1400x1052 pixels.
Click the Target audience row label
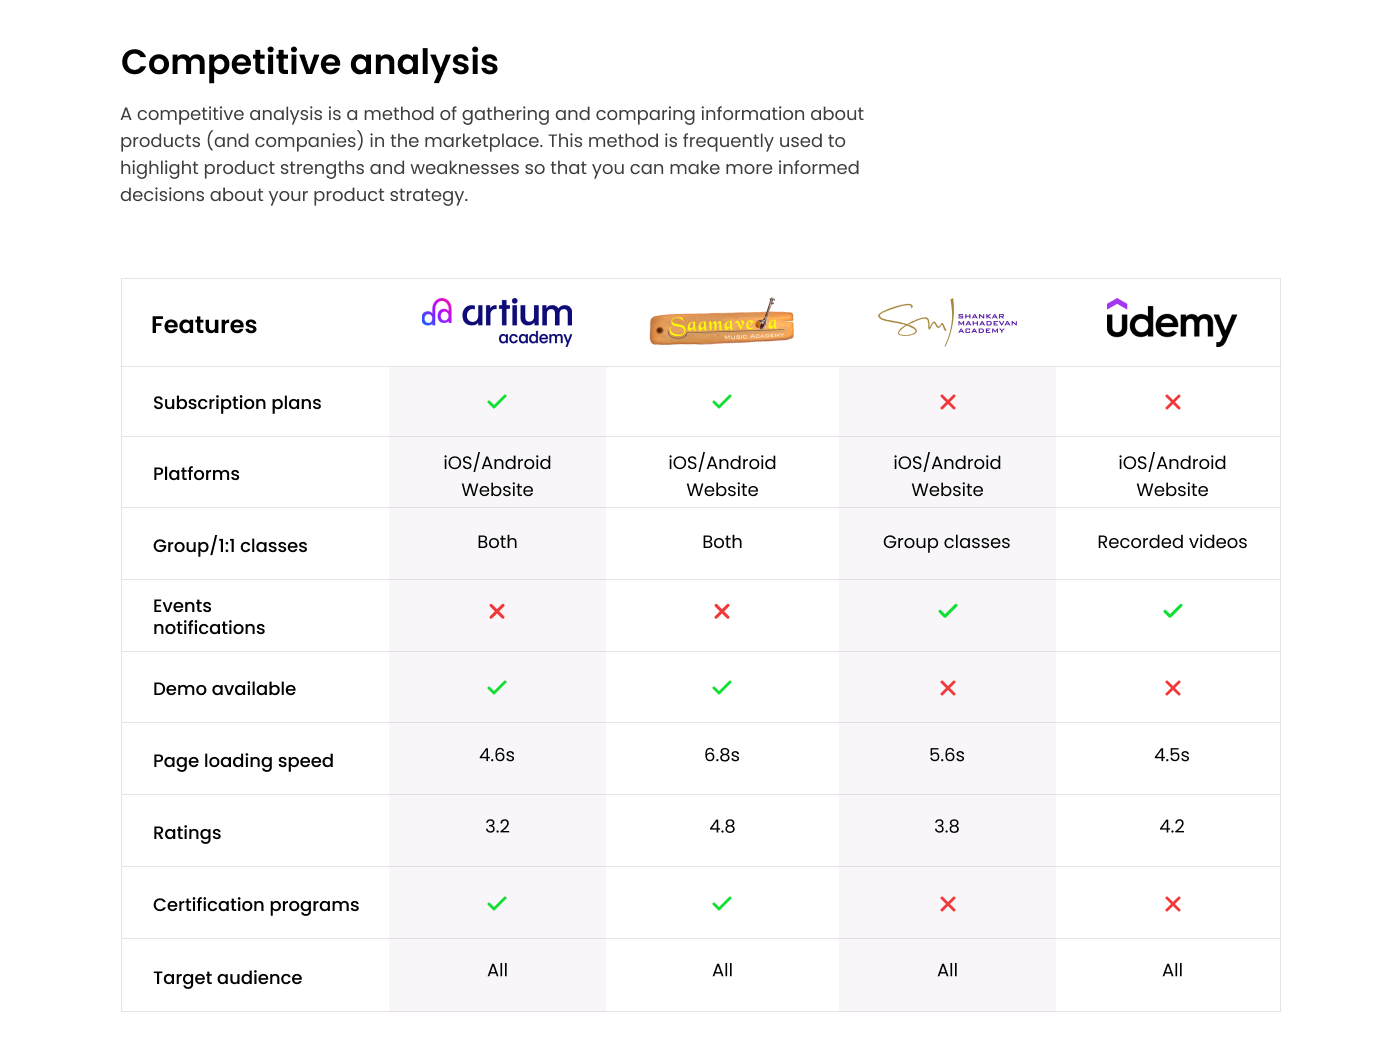227,978
